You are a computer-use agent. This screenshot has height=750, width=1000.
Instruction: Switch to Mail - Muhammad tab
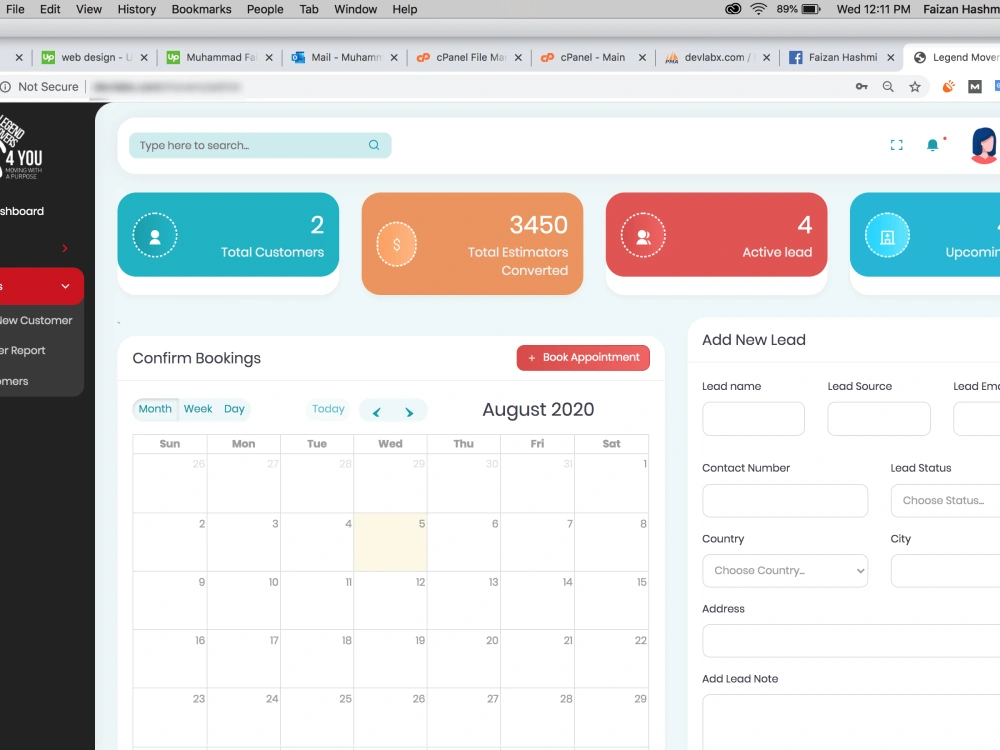(x=344, y=57)
